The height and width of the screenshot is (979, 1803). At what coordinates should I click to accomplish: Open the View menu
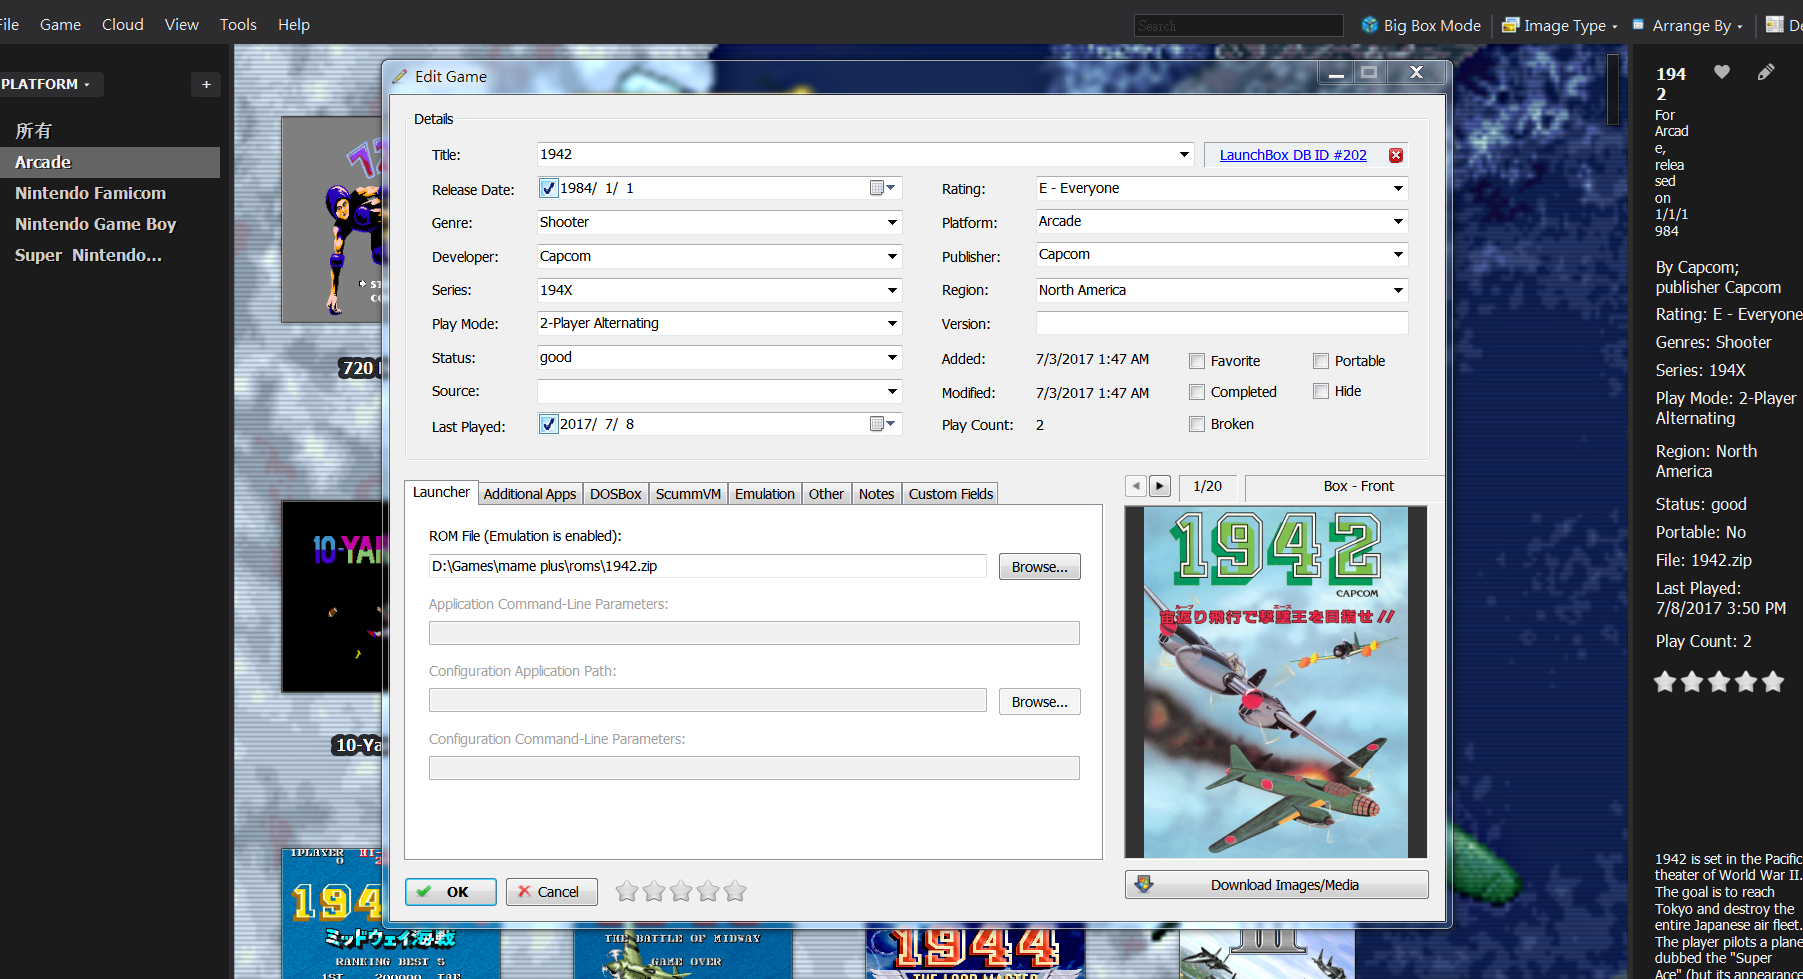pos(181,24)
